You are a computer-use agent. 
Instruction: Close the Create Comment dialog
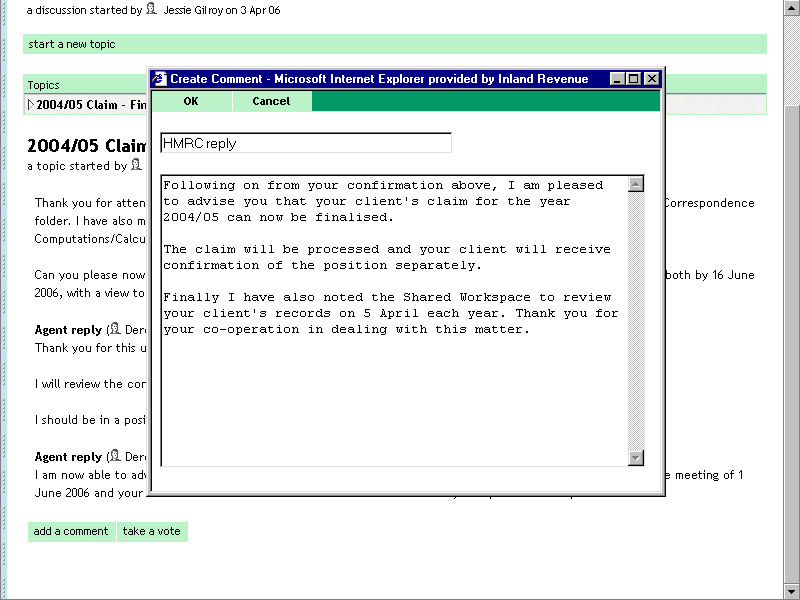point(651,79)
